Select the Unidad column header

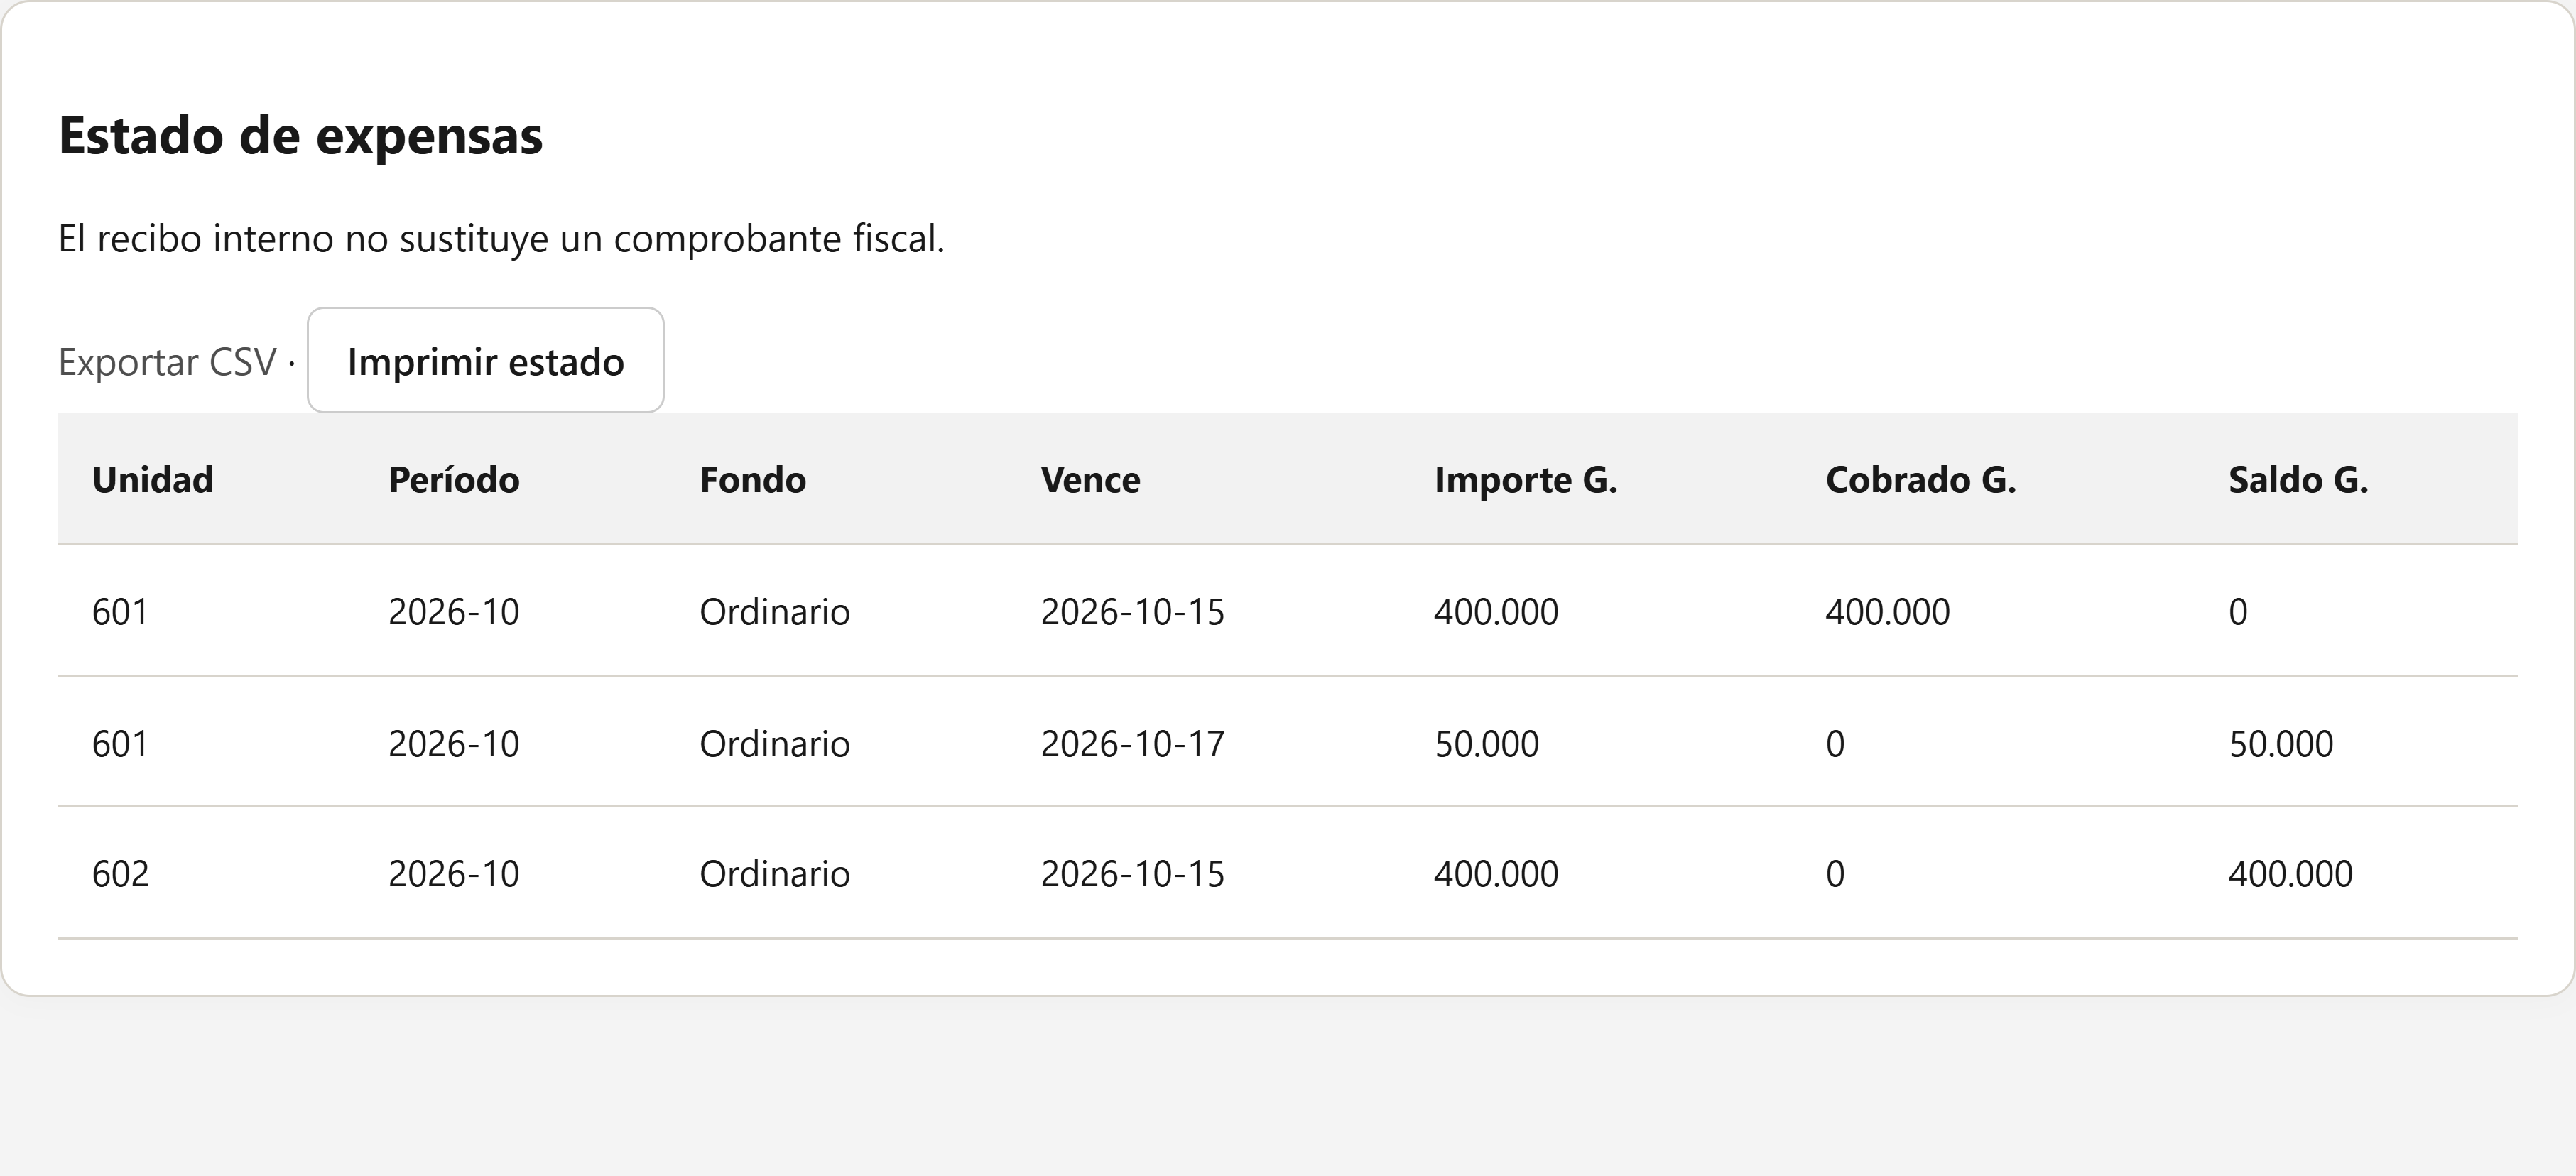point(153,480)
